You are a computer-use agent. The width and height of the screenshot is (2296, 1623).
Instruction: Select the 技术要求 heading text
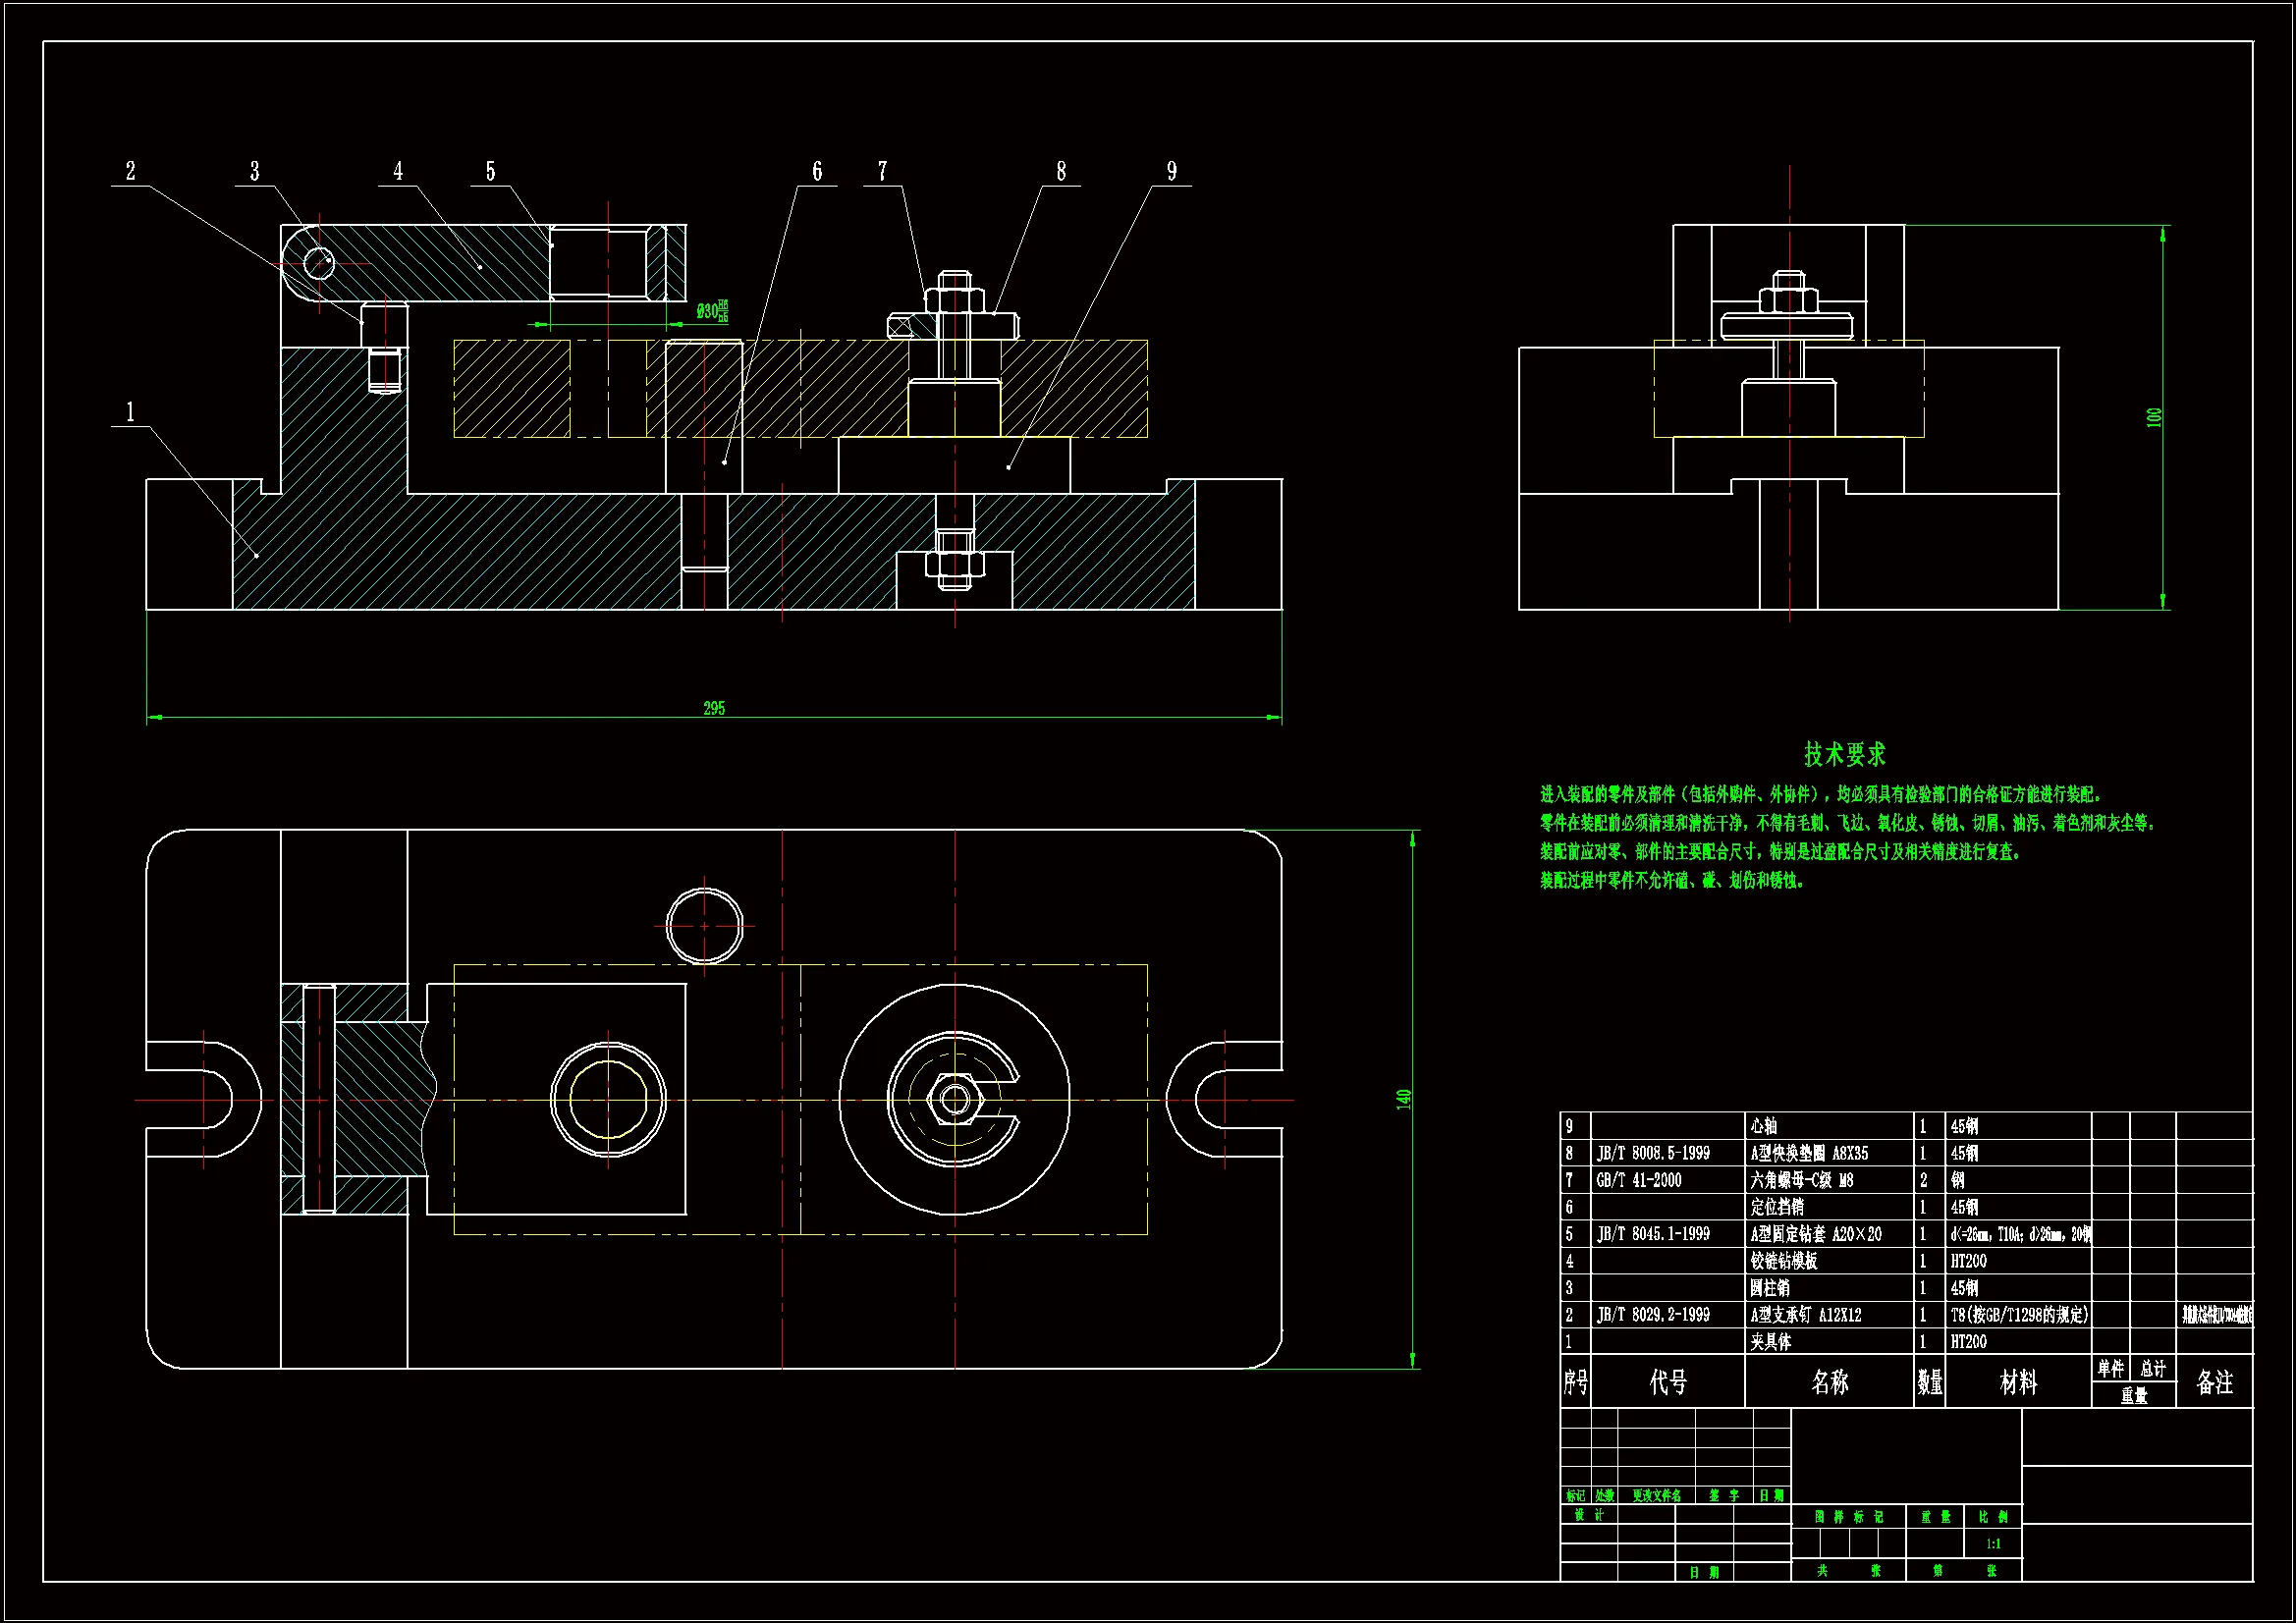(1844, 754)
